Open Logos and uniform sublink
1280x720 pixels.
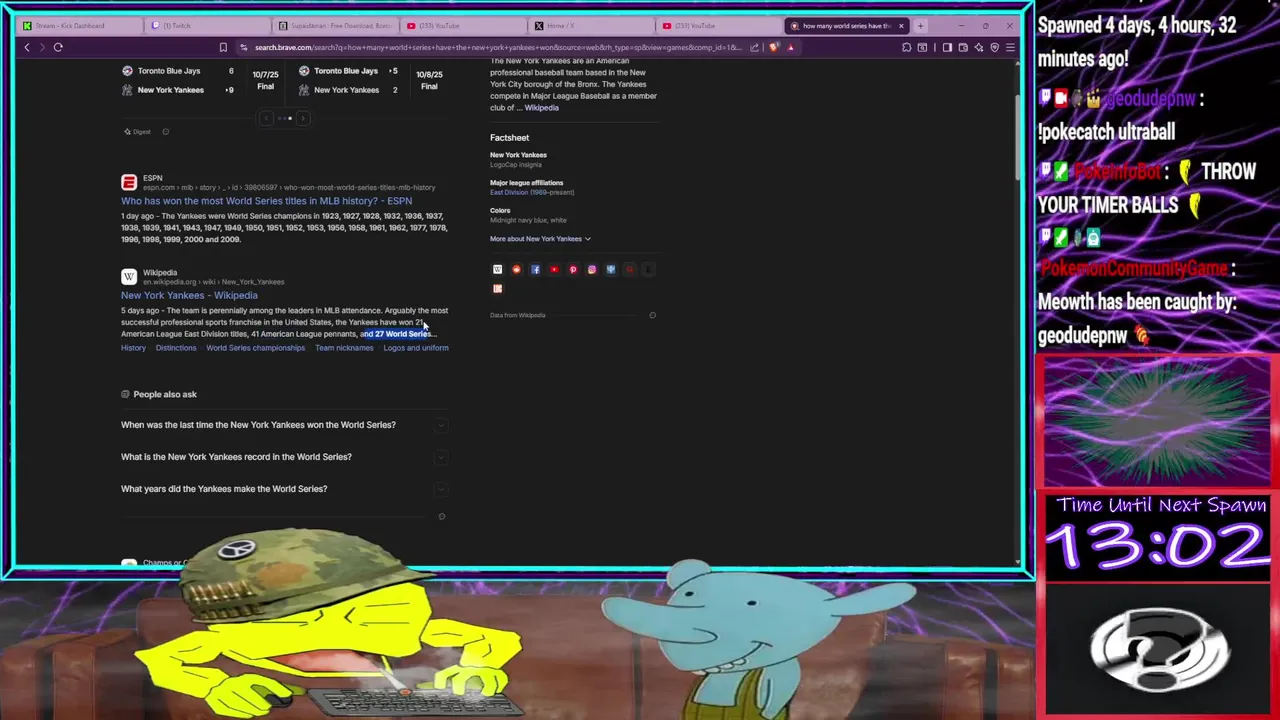click(x=416, y=348)
